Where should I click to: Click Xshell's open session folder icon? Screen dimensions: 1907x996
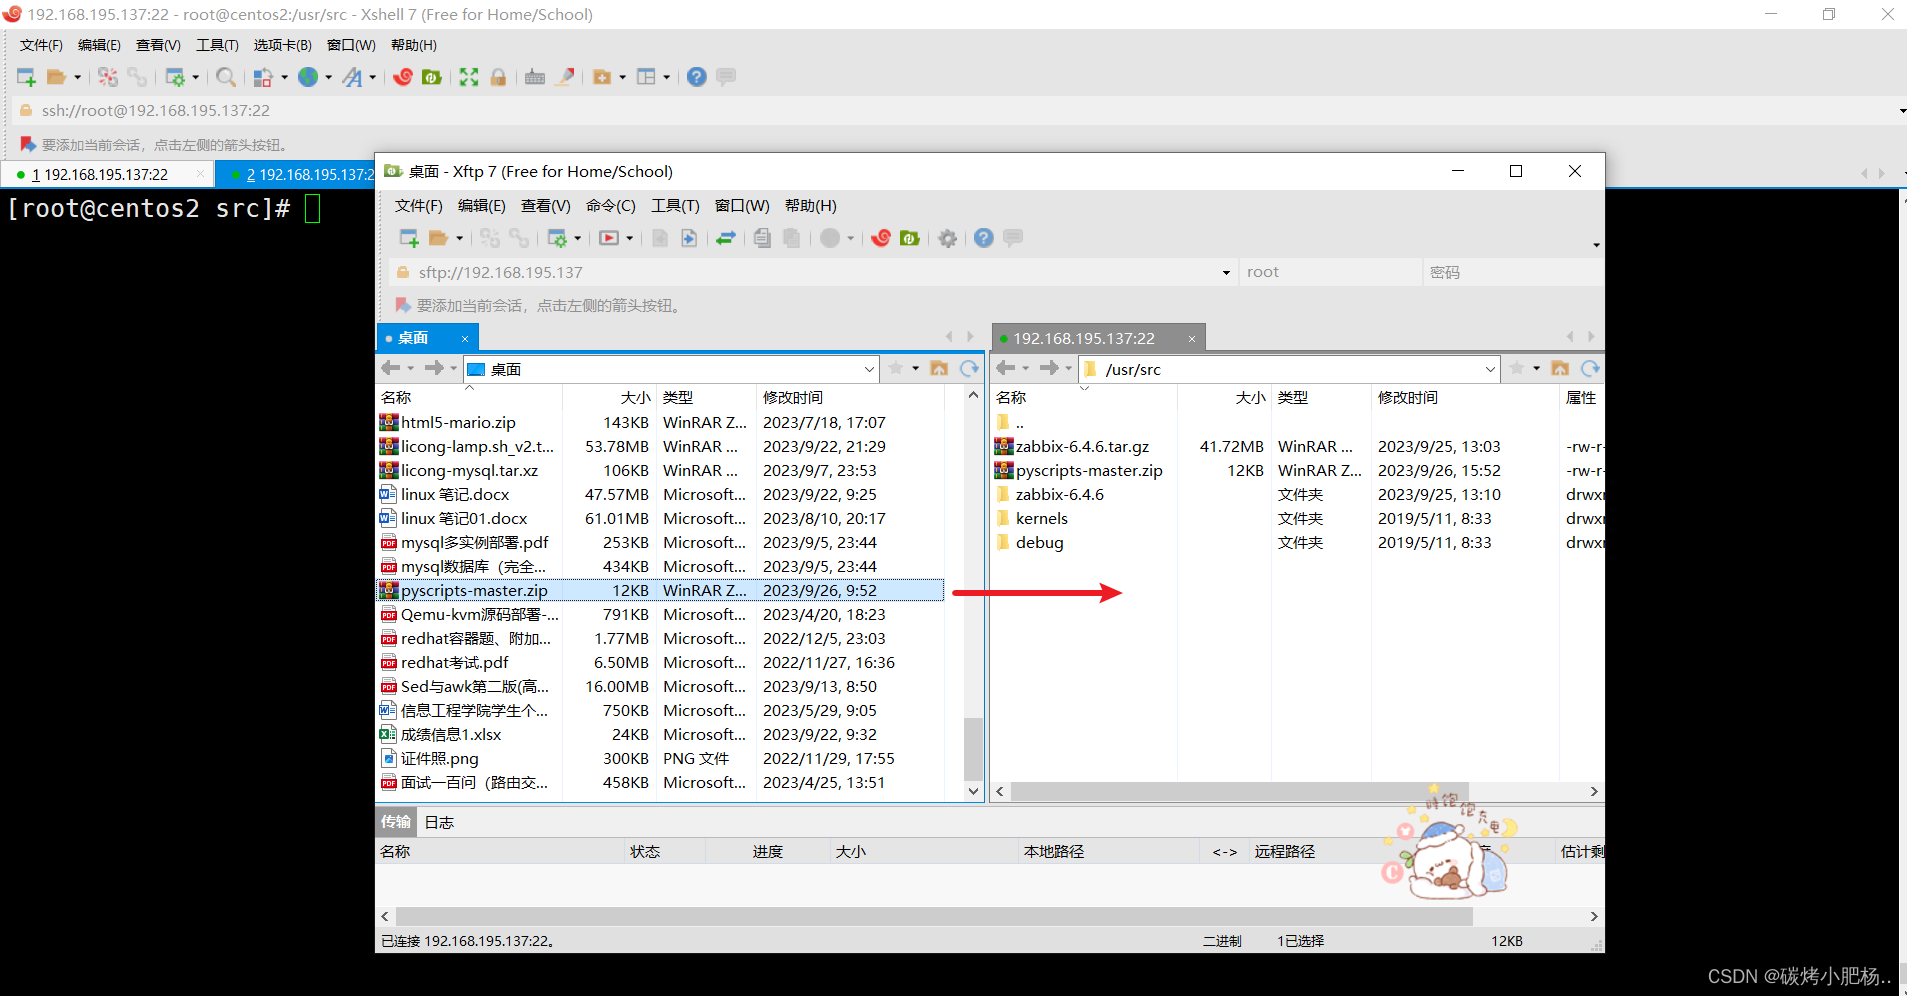pos(56,77)
